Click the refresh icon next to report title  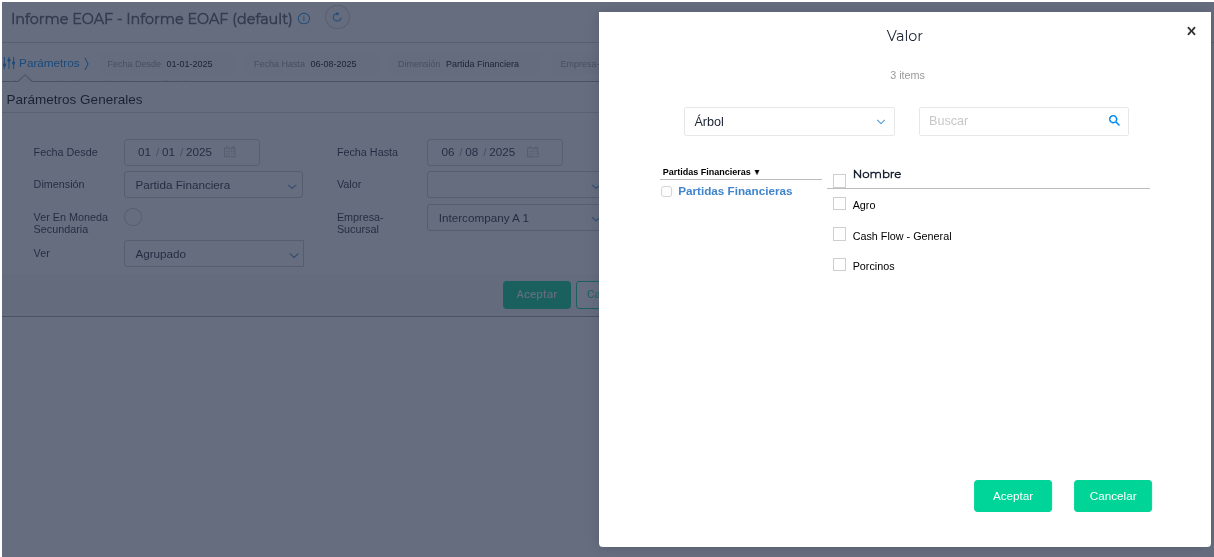click(x=337, y=17)
